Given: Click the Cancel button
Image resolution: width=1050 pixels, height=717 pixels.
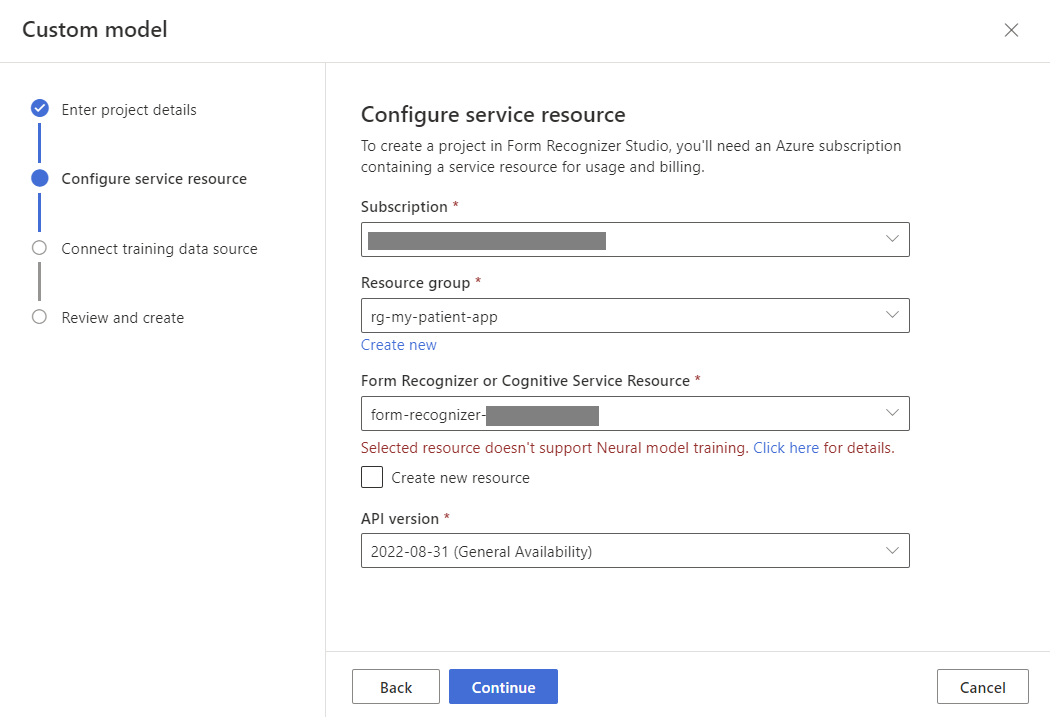Looking at the screenshot, I should coord(982,686).
